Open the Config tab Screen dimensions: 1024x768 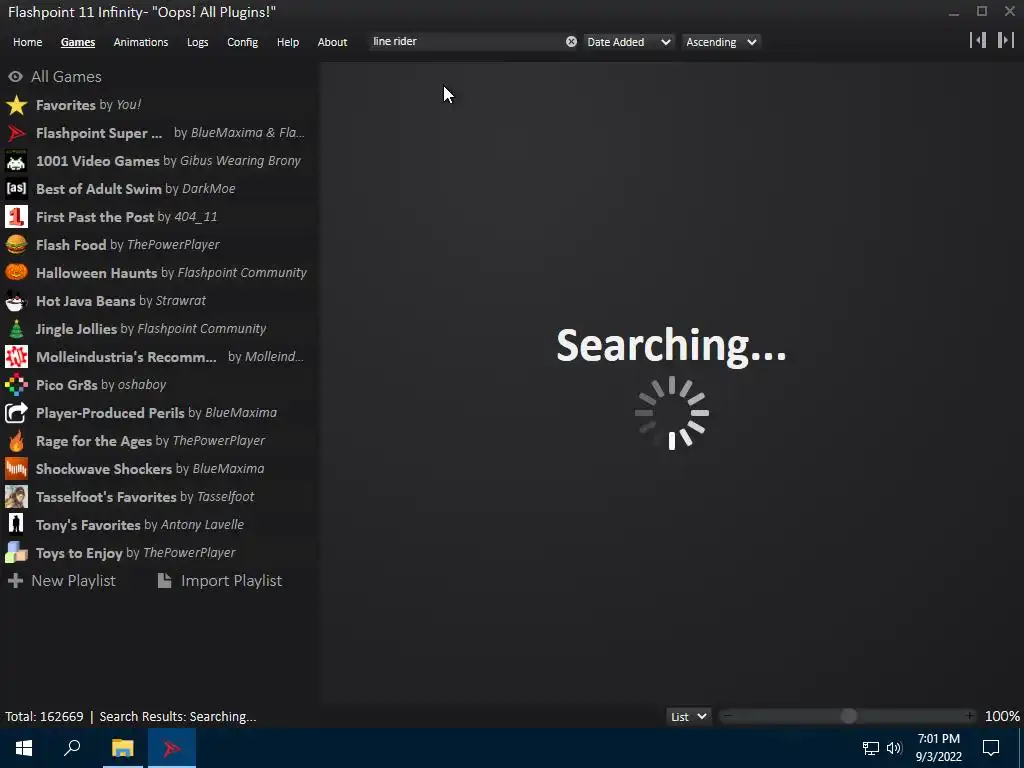coord(242,42)
